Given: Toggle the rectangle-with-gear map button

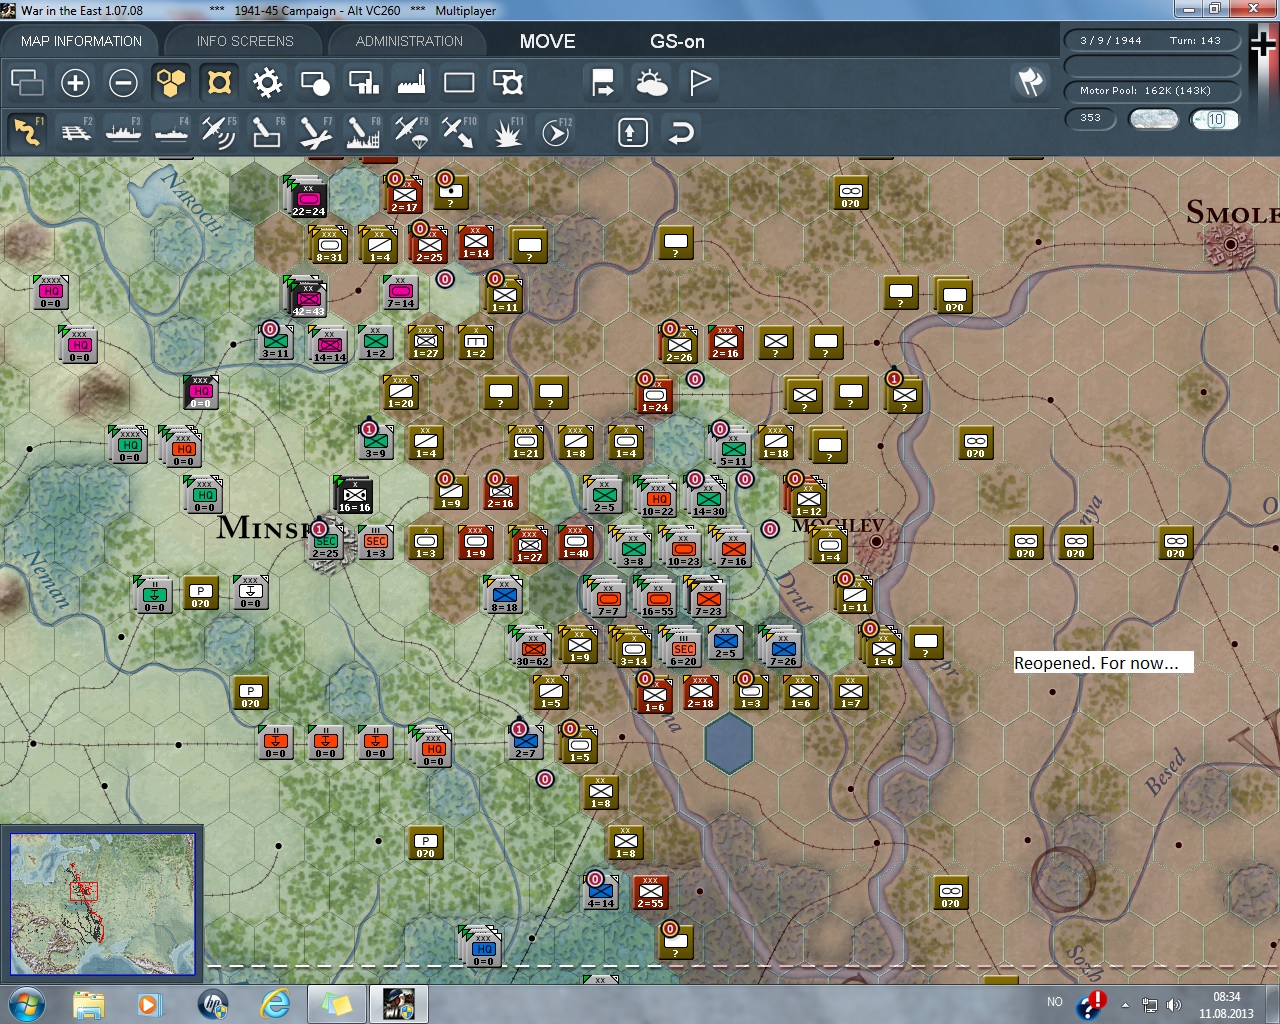Looking at the screenshot, I should pyautogui.click(x=508, y=82).
